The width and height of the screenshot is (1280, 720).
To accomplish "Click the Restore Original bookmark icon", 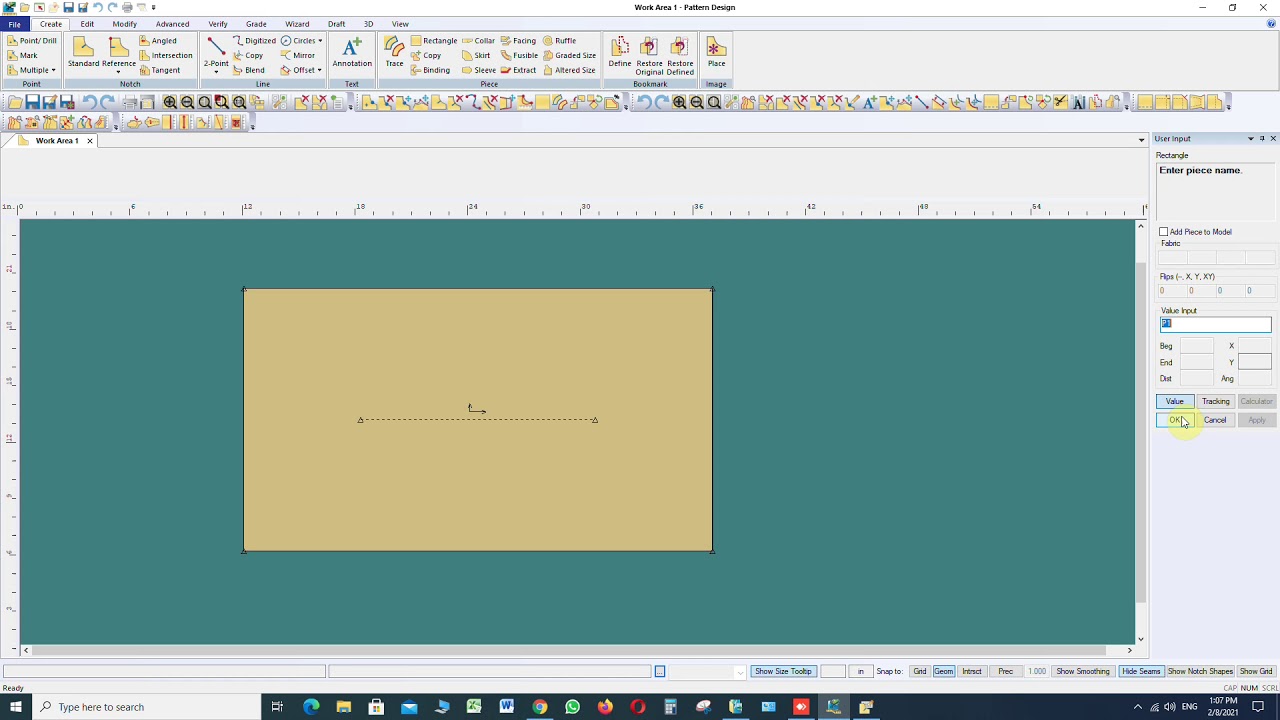I will (649, 56).
